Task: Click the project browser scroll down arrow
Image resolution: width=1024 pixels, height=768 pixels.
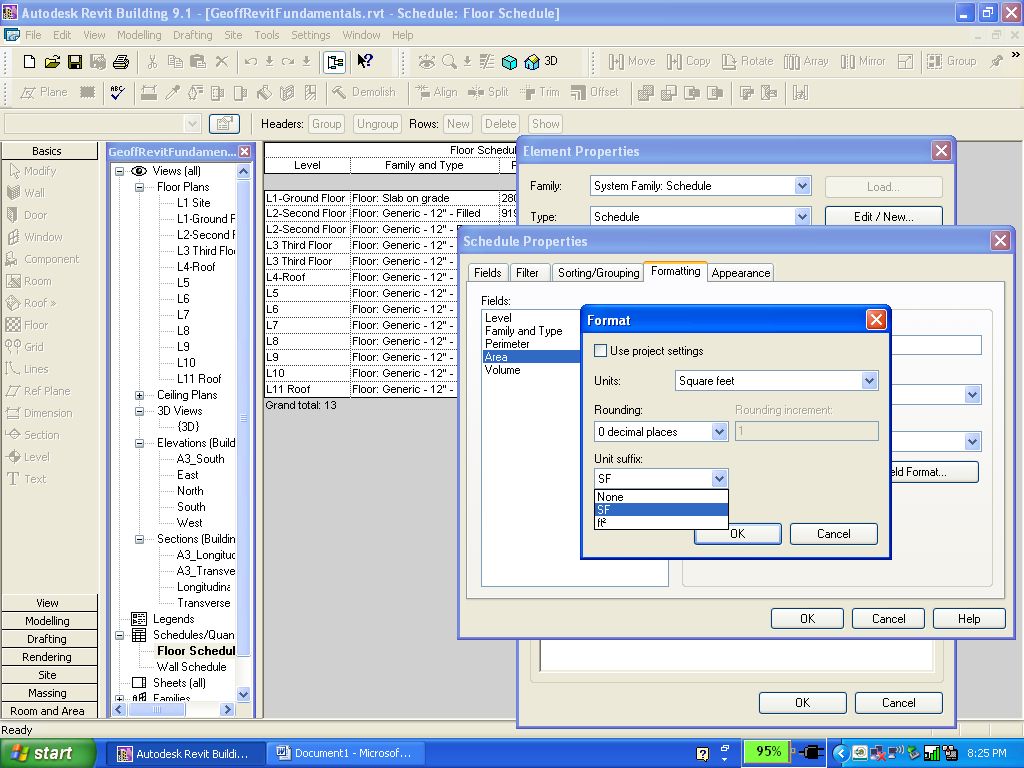Action: [x=244, y=695]
